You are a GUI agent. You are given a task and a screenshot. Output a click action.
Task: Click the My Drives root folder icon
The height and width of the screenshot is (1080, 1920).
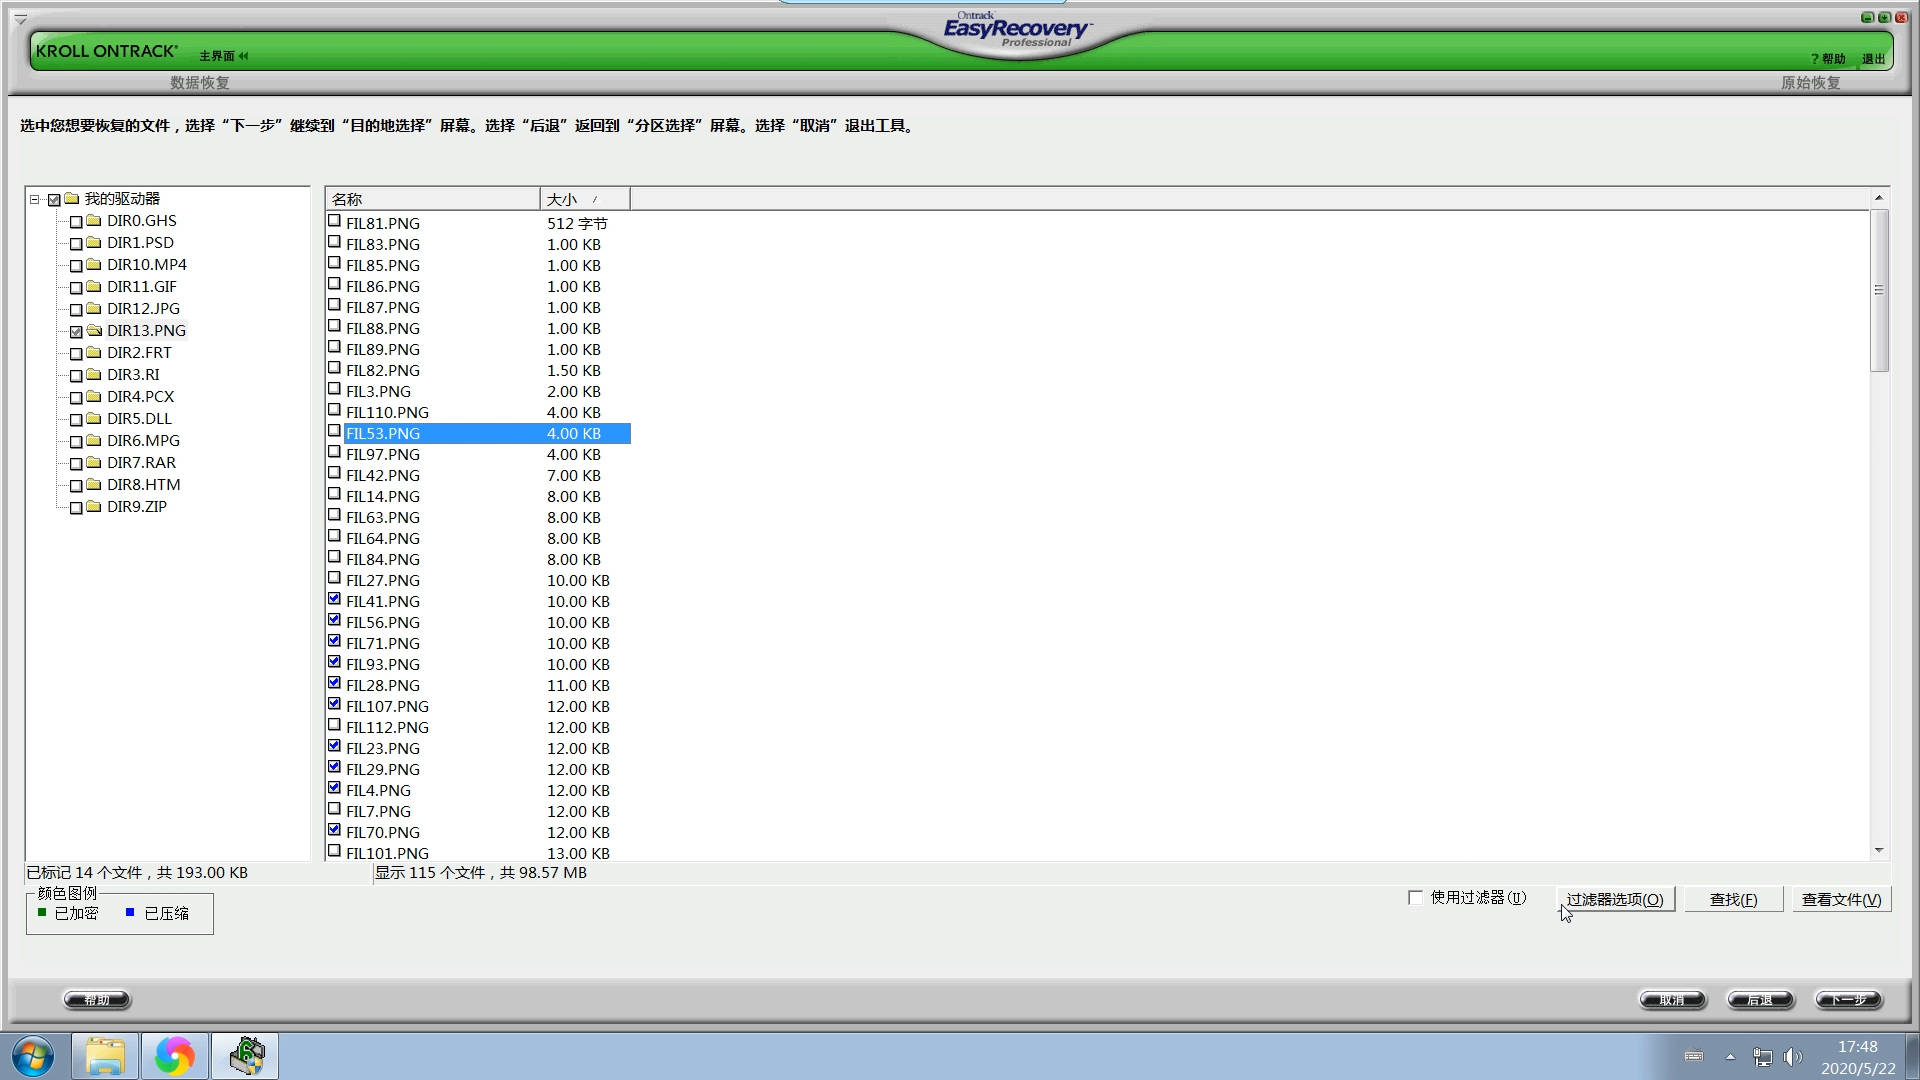(x=72, y=199)
